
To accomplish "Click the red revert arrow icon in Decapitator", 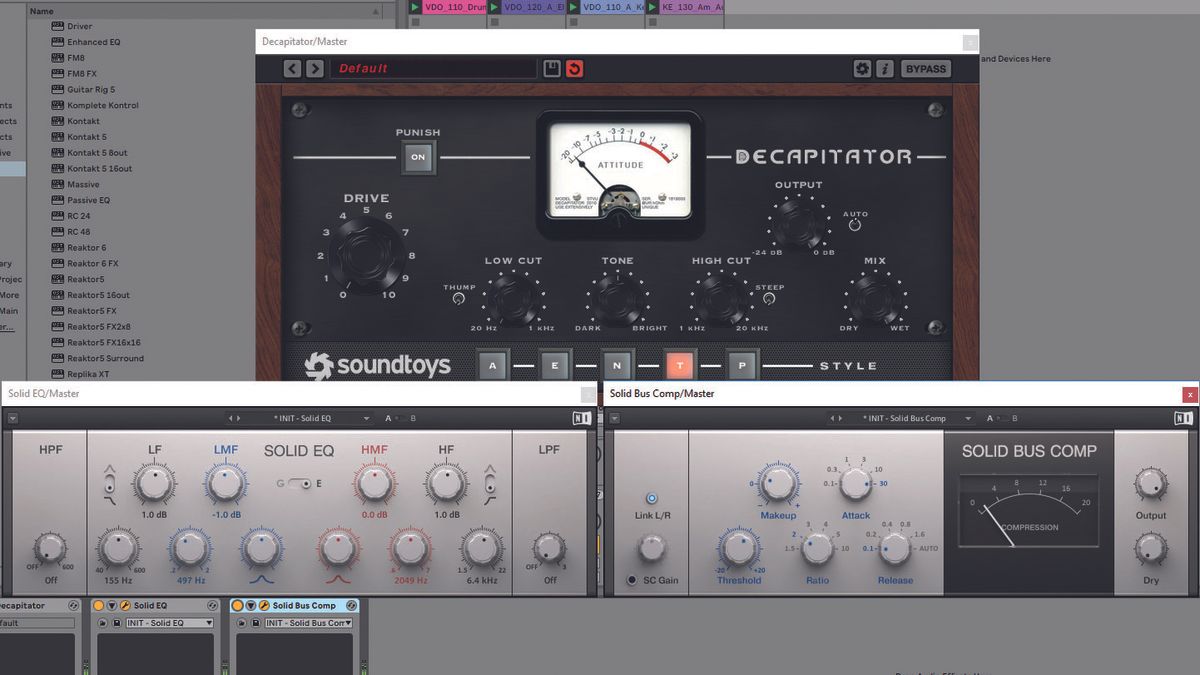I will (x=572, y=68).
